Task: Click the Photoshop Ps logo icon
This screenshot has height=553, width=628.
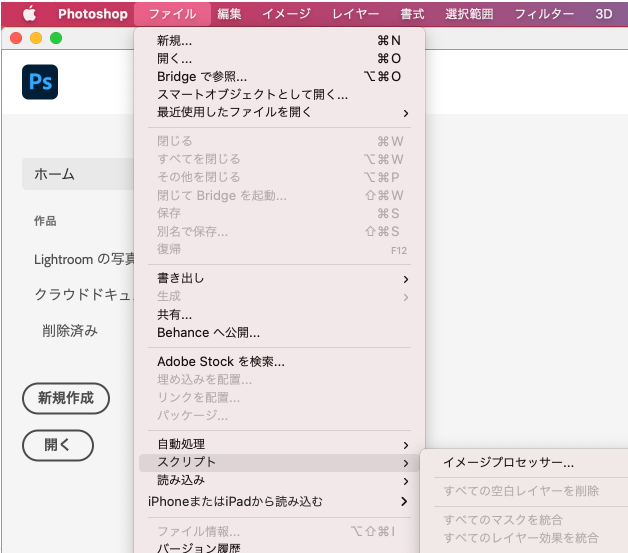Action: [40, 82]
